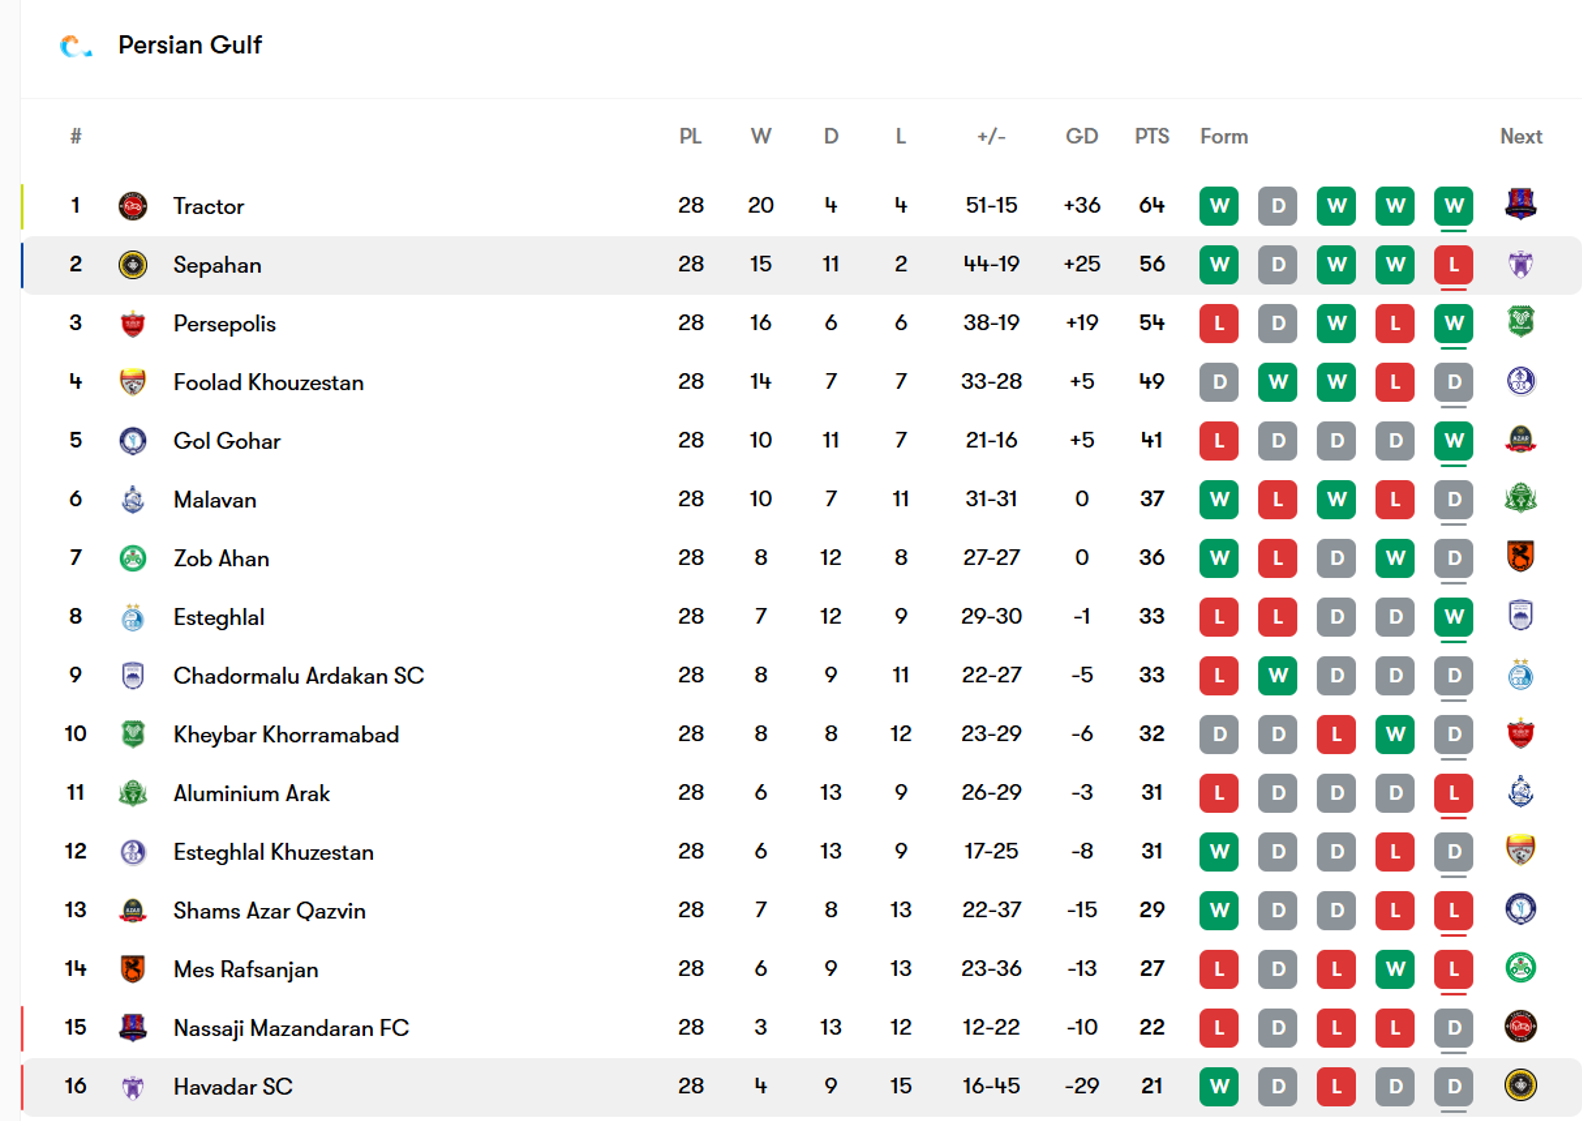
Task: Sort standings by GD column header
Action: (x=1082, y=136)
